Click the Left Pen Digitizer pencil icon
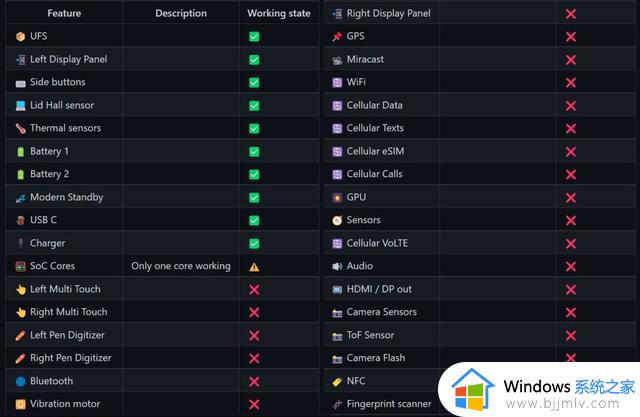 (20, 335)
